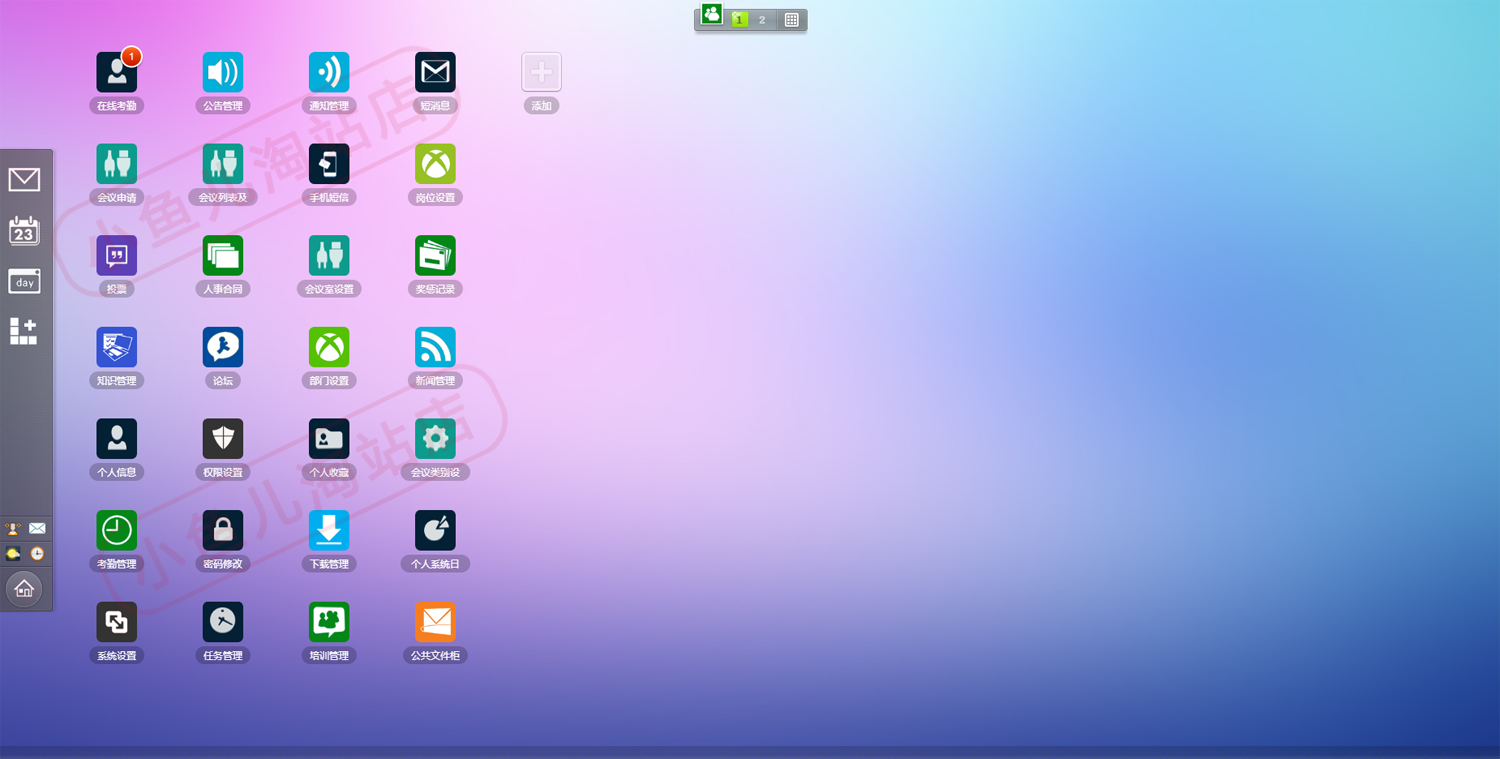Open the 系统设置 system settings app
1500x759 pixels.
[x=117, y=622]
